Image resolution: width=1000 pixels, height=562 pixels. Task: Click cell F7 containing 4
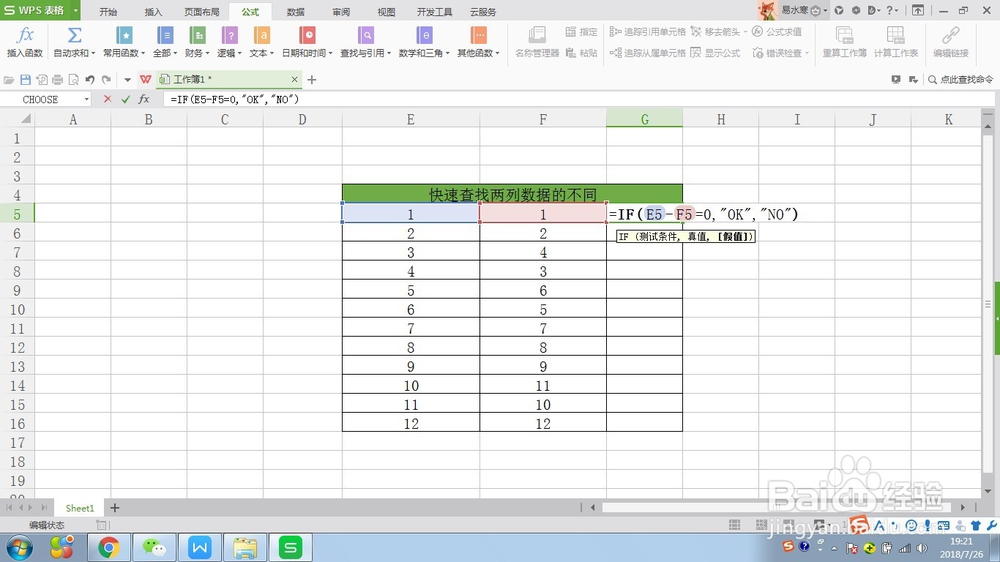point(543,253)
